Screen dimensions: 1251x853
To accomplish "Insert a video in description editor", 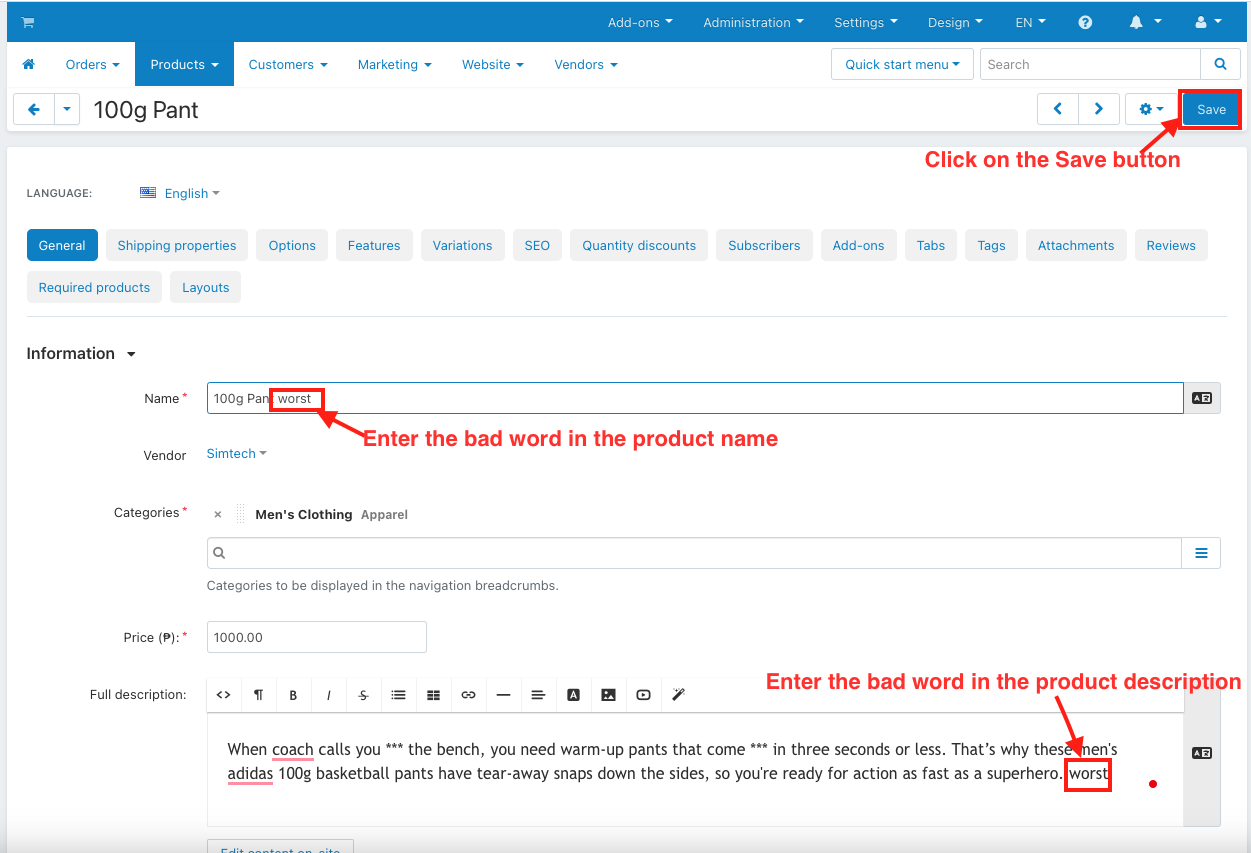I will [x=643, y=695].
